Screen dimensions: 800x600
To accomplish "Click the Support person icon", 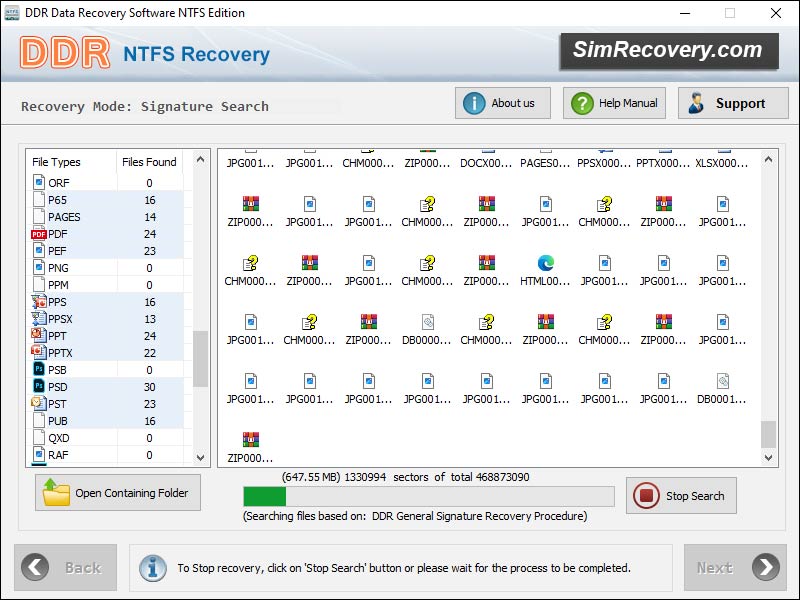I will tap(697, 102).
